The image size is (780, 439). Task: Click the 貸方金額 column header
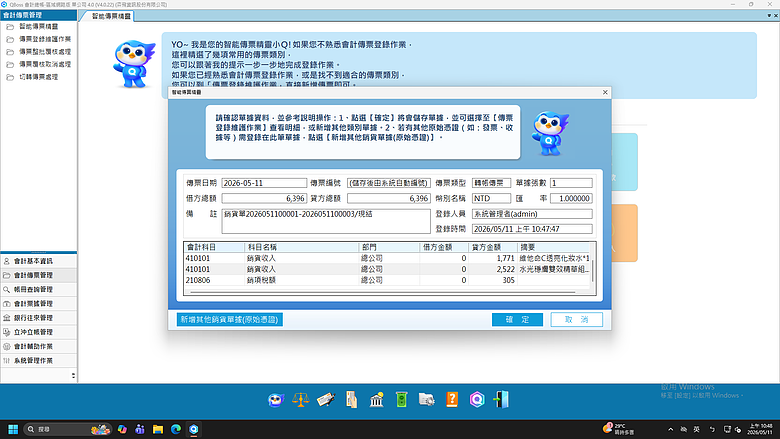tap(492, 247)
